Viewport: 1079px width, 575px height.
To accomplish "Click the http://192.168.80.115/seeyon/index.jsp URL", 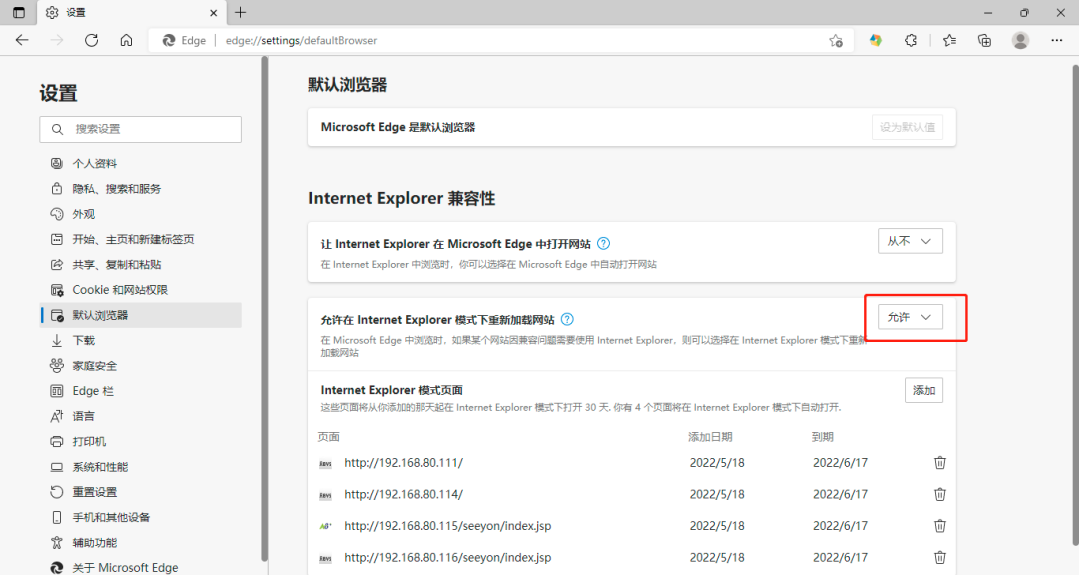I will pos(447,526).
